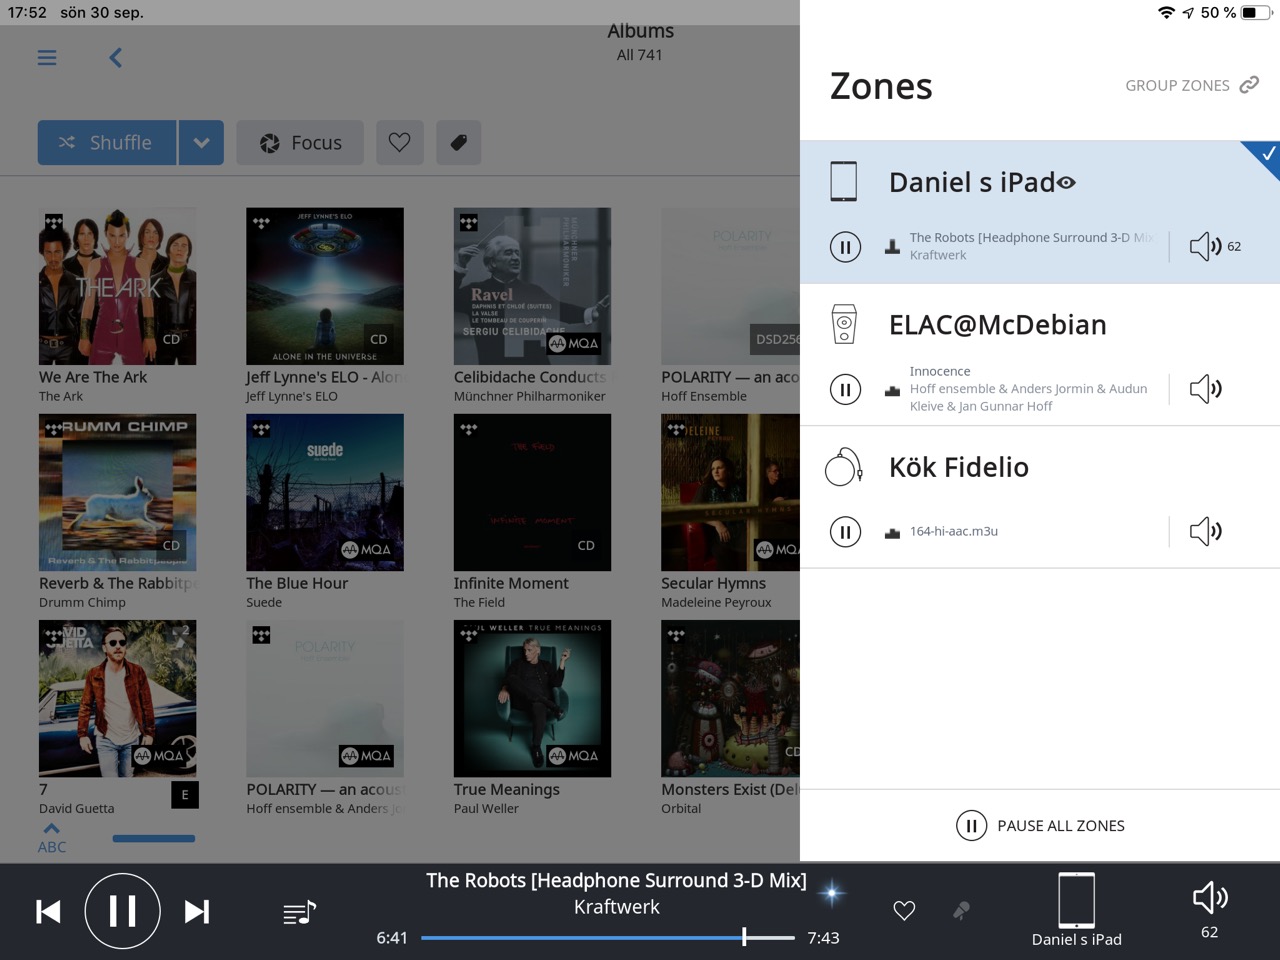The height and width of the screenshot is (960, 1280).
Task: Pause playback in ELAC@McDebian zone
Action: click(845, 389)
